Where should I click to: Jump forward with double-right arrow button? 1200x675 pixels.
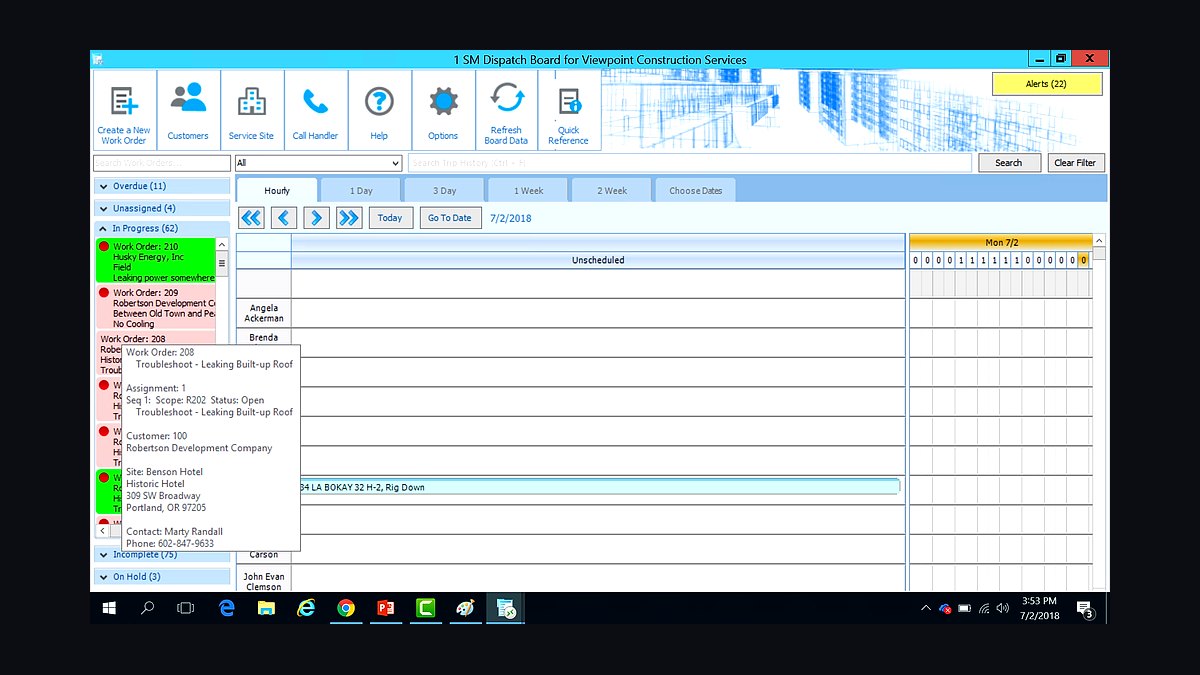348,218
